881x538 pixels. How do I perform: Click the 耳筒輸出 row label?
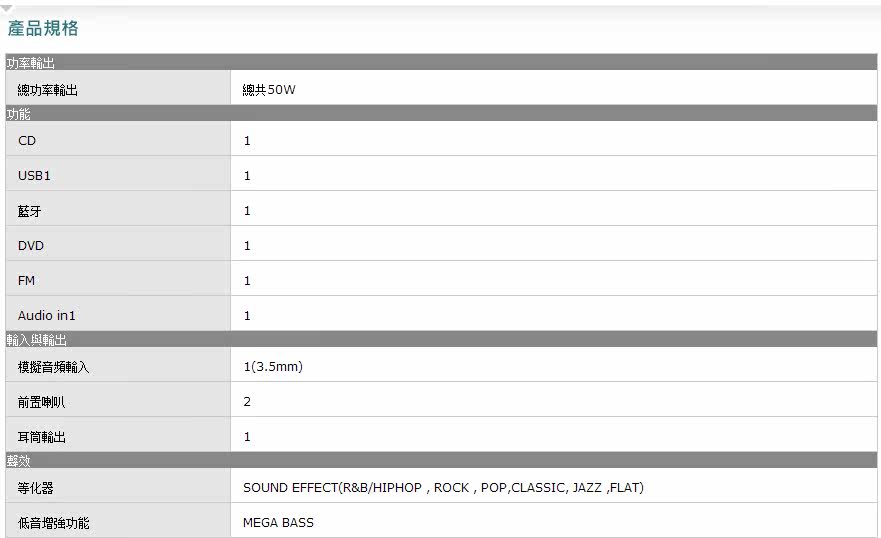pyautogui.click(x=42, y=437)
